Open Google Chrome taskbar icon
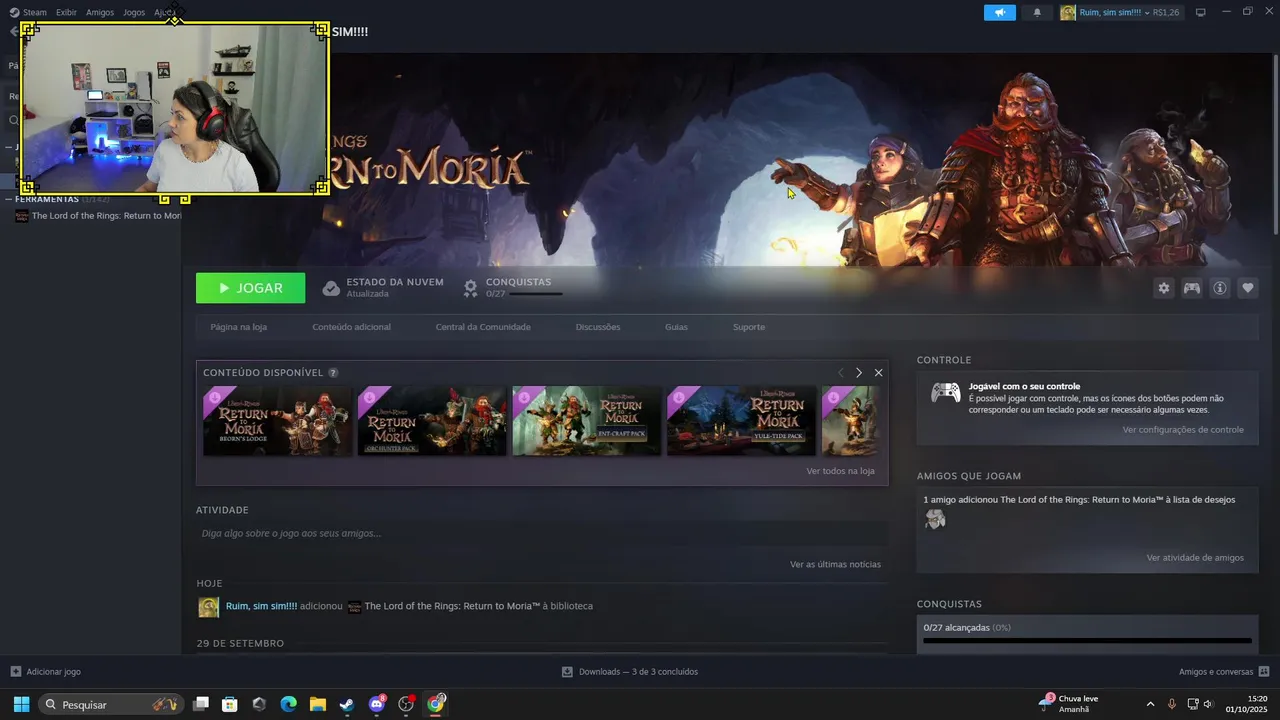 (x=435, y=704)
